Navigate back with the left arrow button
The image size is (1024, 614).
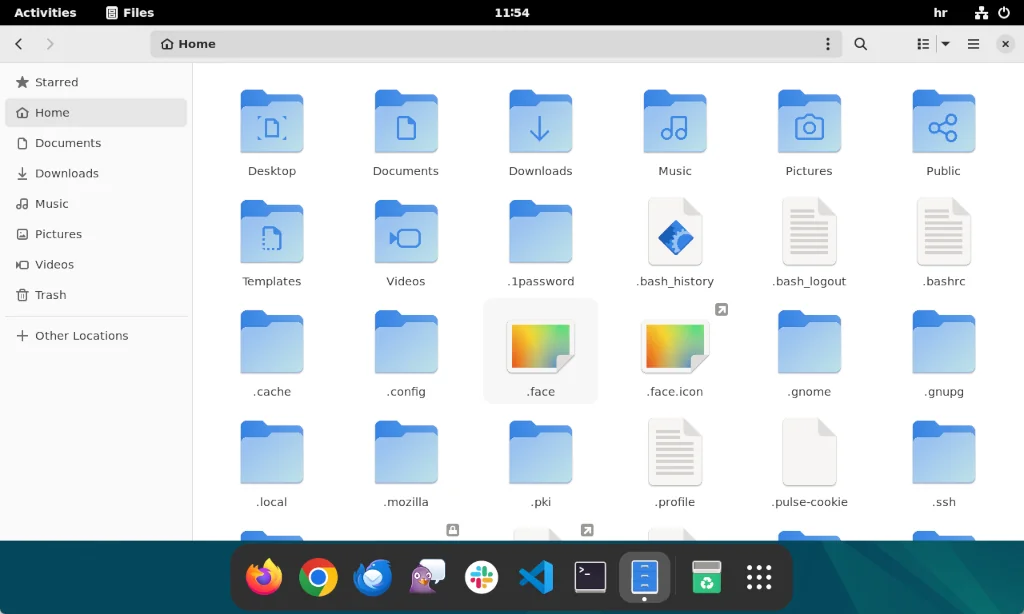(x=18, y=44)
